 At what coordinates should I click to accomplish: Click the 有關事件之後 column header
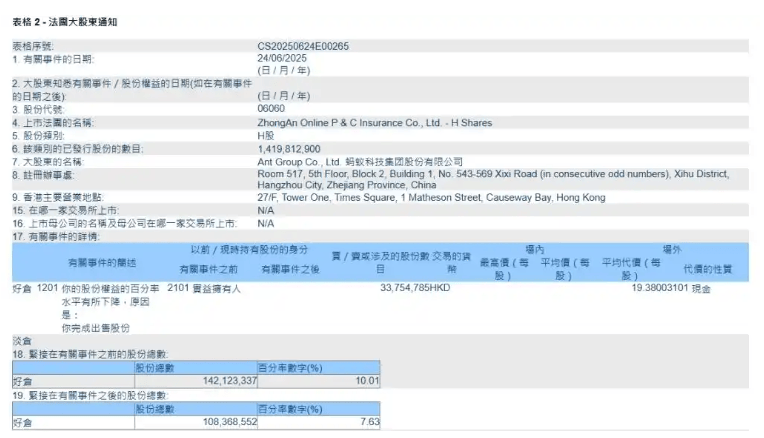290,269
